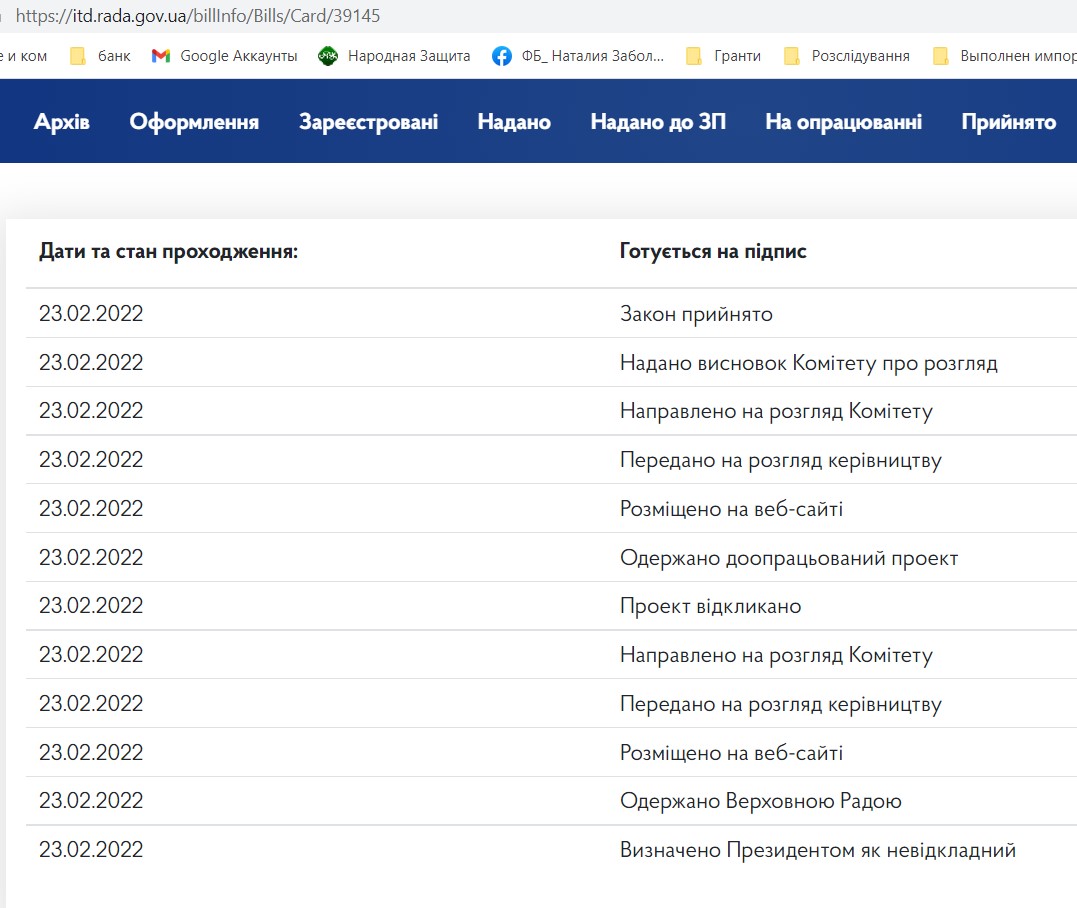Click Визначено Президентом як невідкладний row
1077x908 pixels.
coord(817,850)
